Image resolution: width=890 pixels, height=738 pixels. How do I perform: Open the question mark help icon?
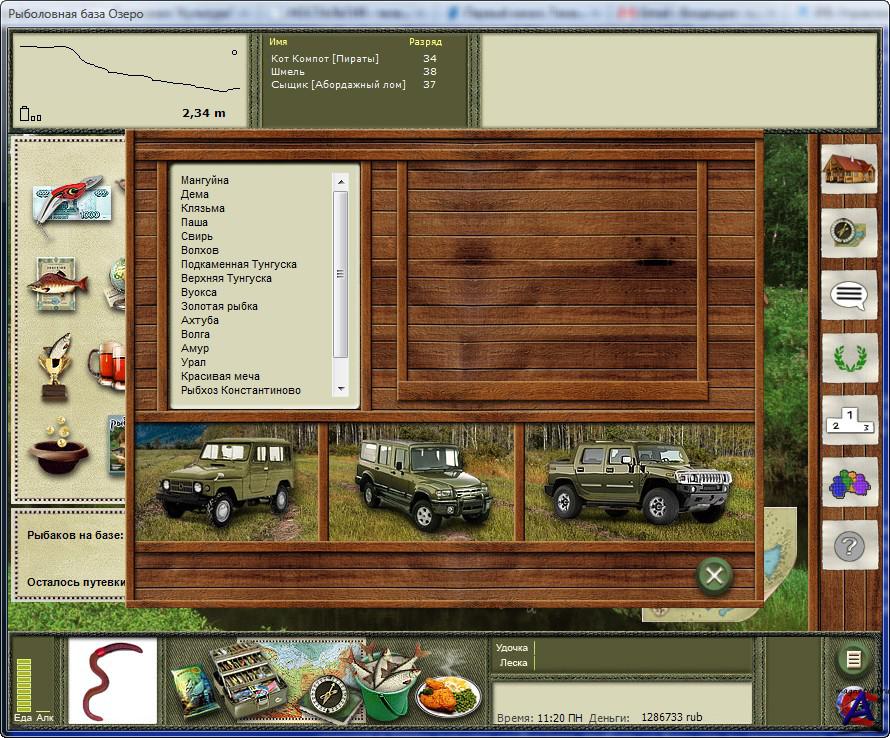(849, 547)
